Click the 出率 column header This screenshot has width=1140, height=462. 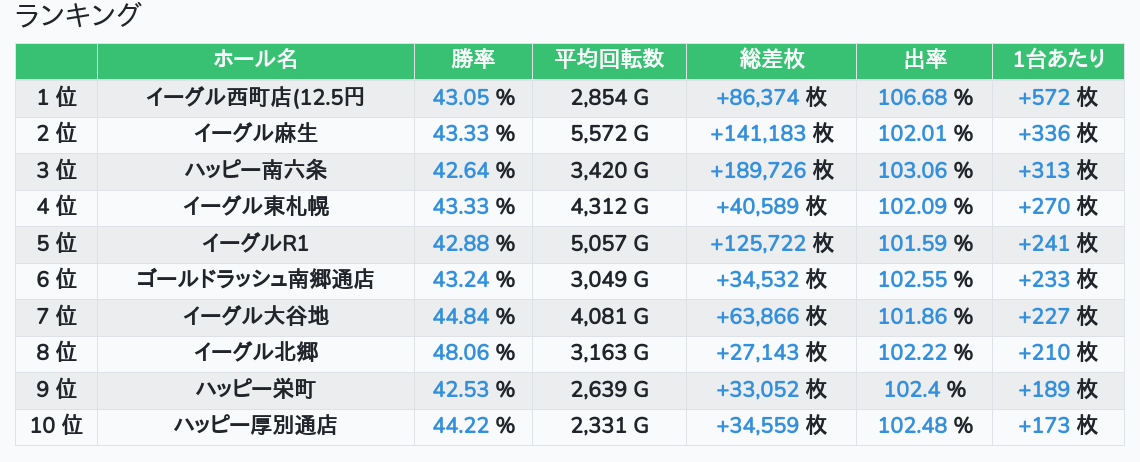click(x=924, y=60)
